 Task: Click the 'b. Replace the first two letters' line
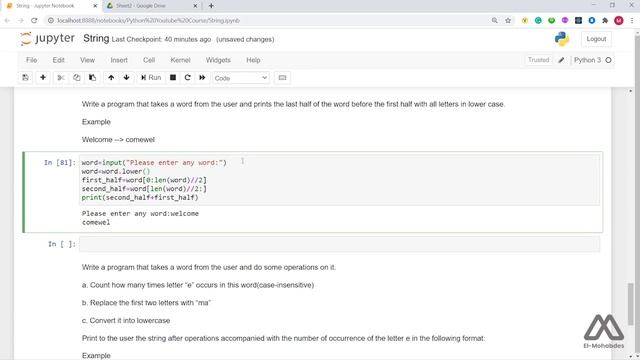coord(146,303)
